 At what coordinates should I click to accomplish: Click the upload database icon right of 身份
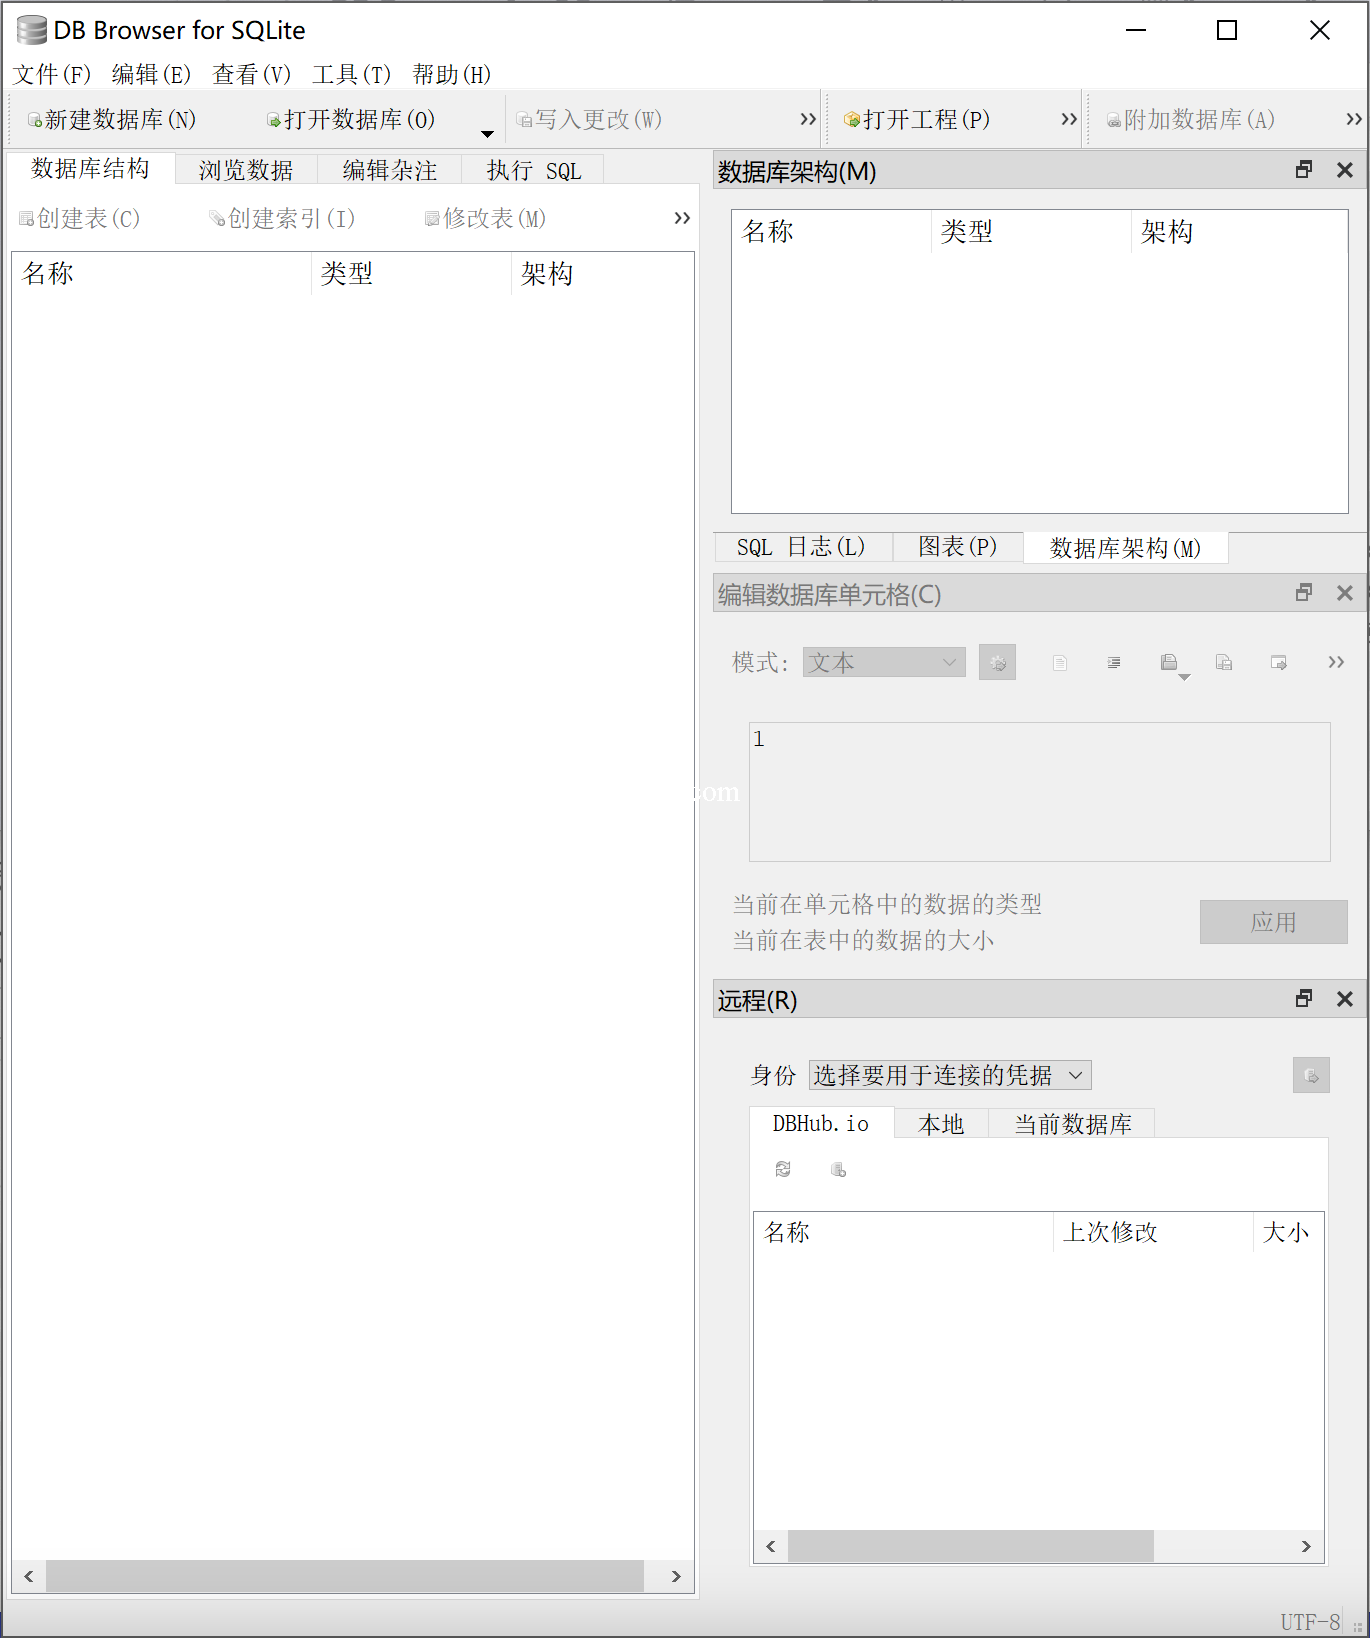click(1310, 1076)
